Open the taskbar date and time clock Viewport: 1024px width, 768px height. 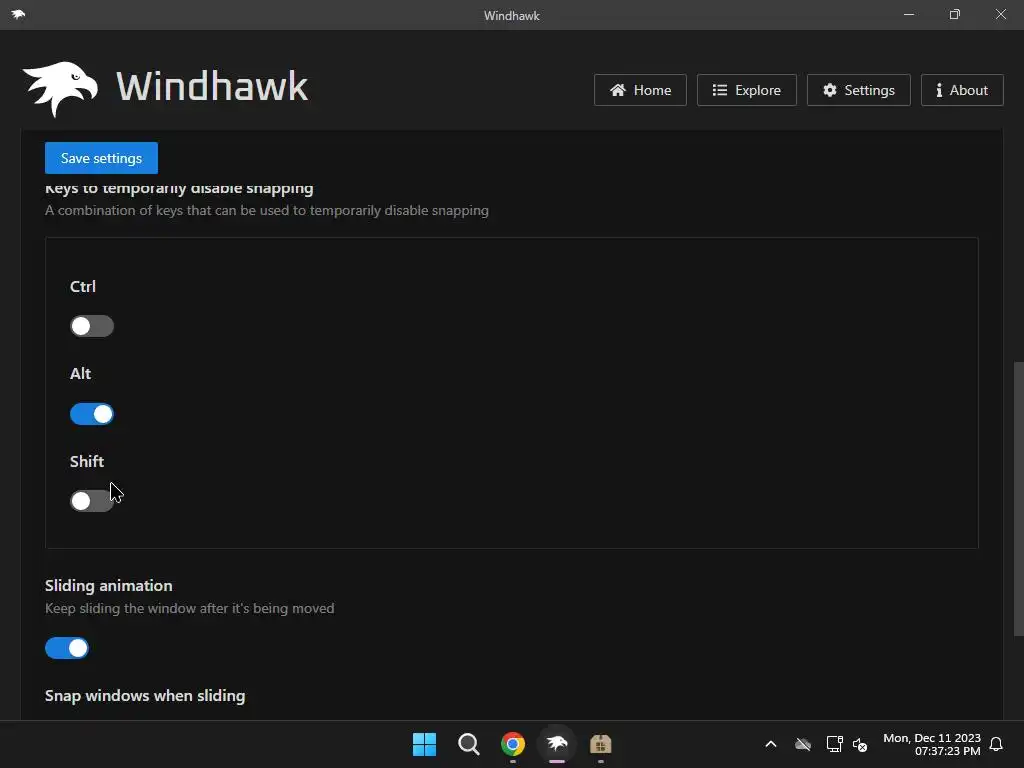pos(932,744)
